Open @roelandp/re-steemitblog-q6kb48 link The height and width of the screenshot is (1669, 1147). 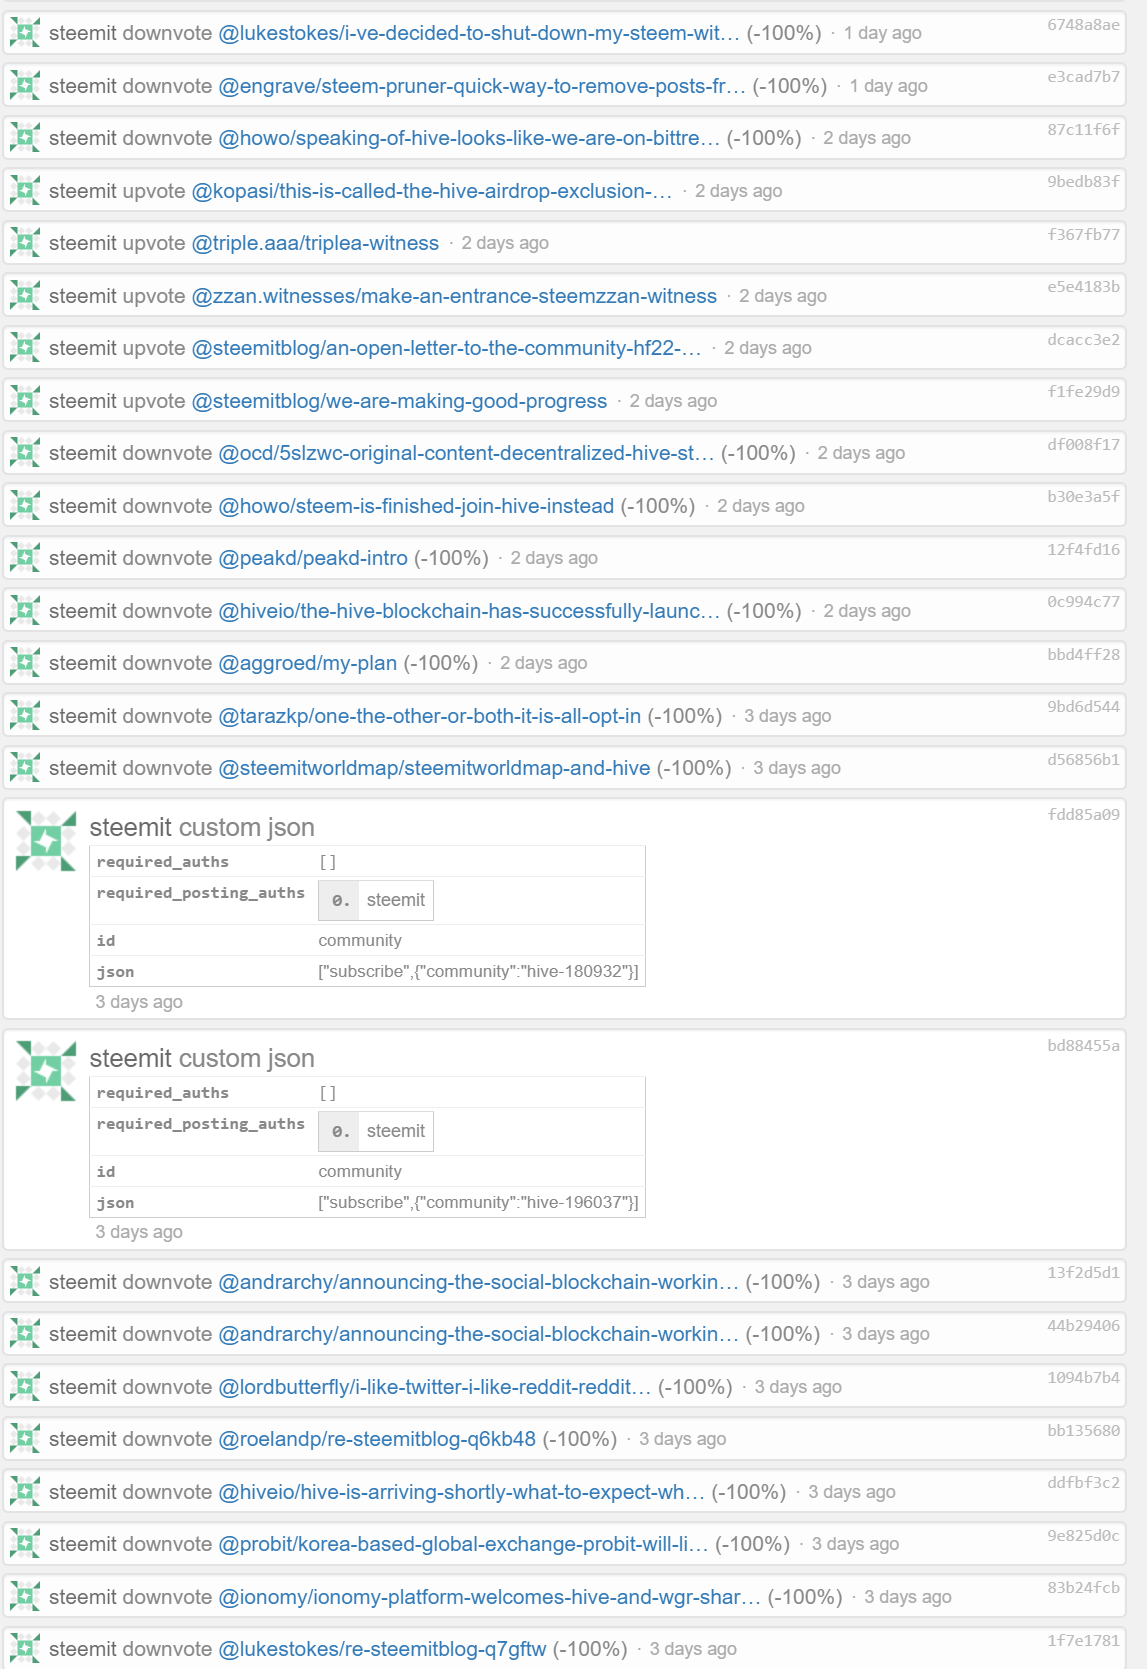pyautogui.click(x=377, y=1439)
